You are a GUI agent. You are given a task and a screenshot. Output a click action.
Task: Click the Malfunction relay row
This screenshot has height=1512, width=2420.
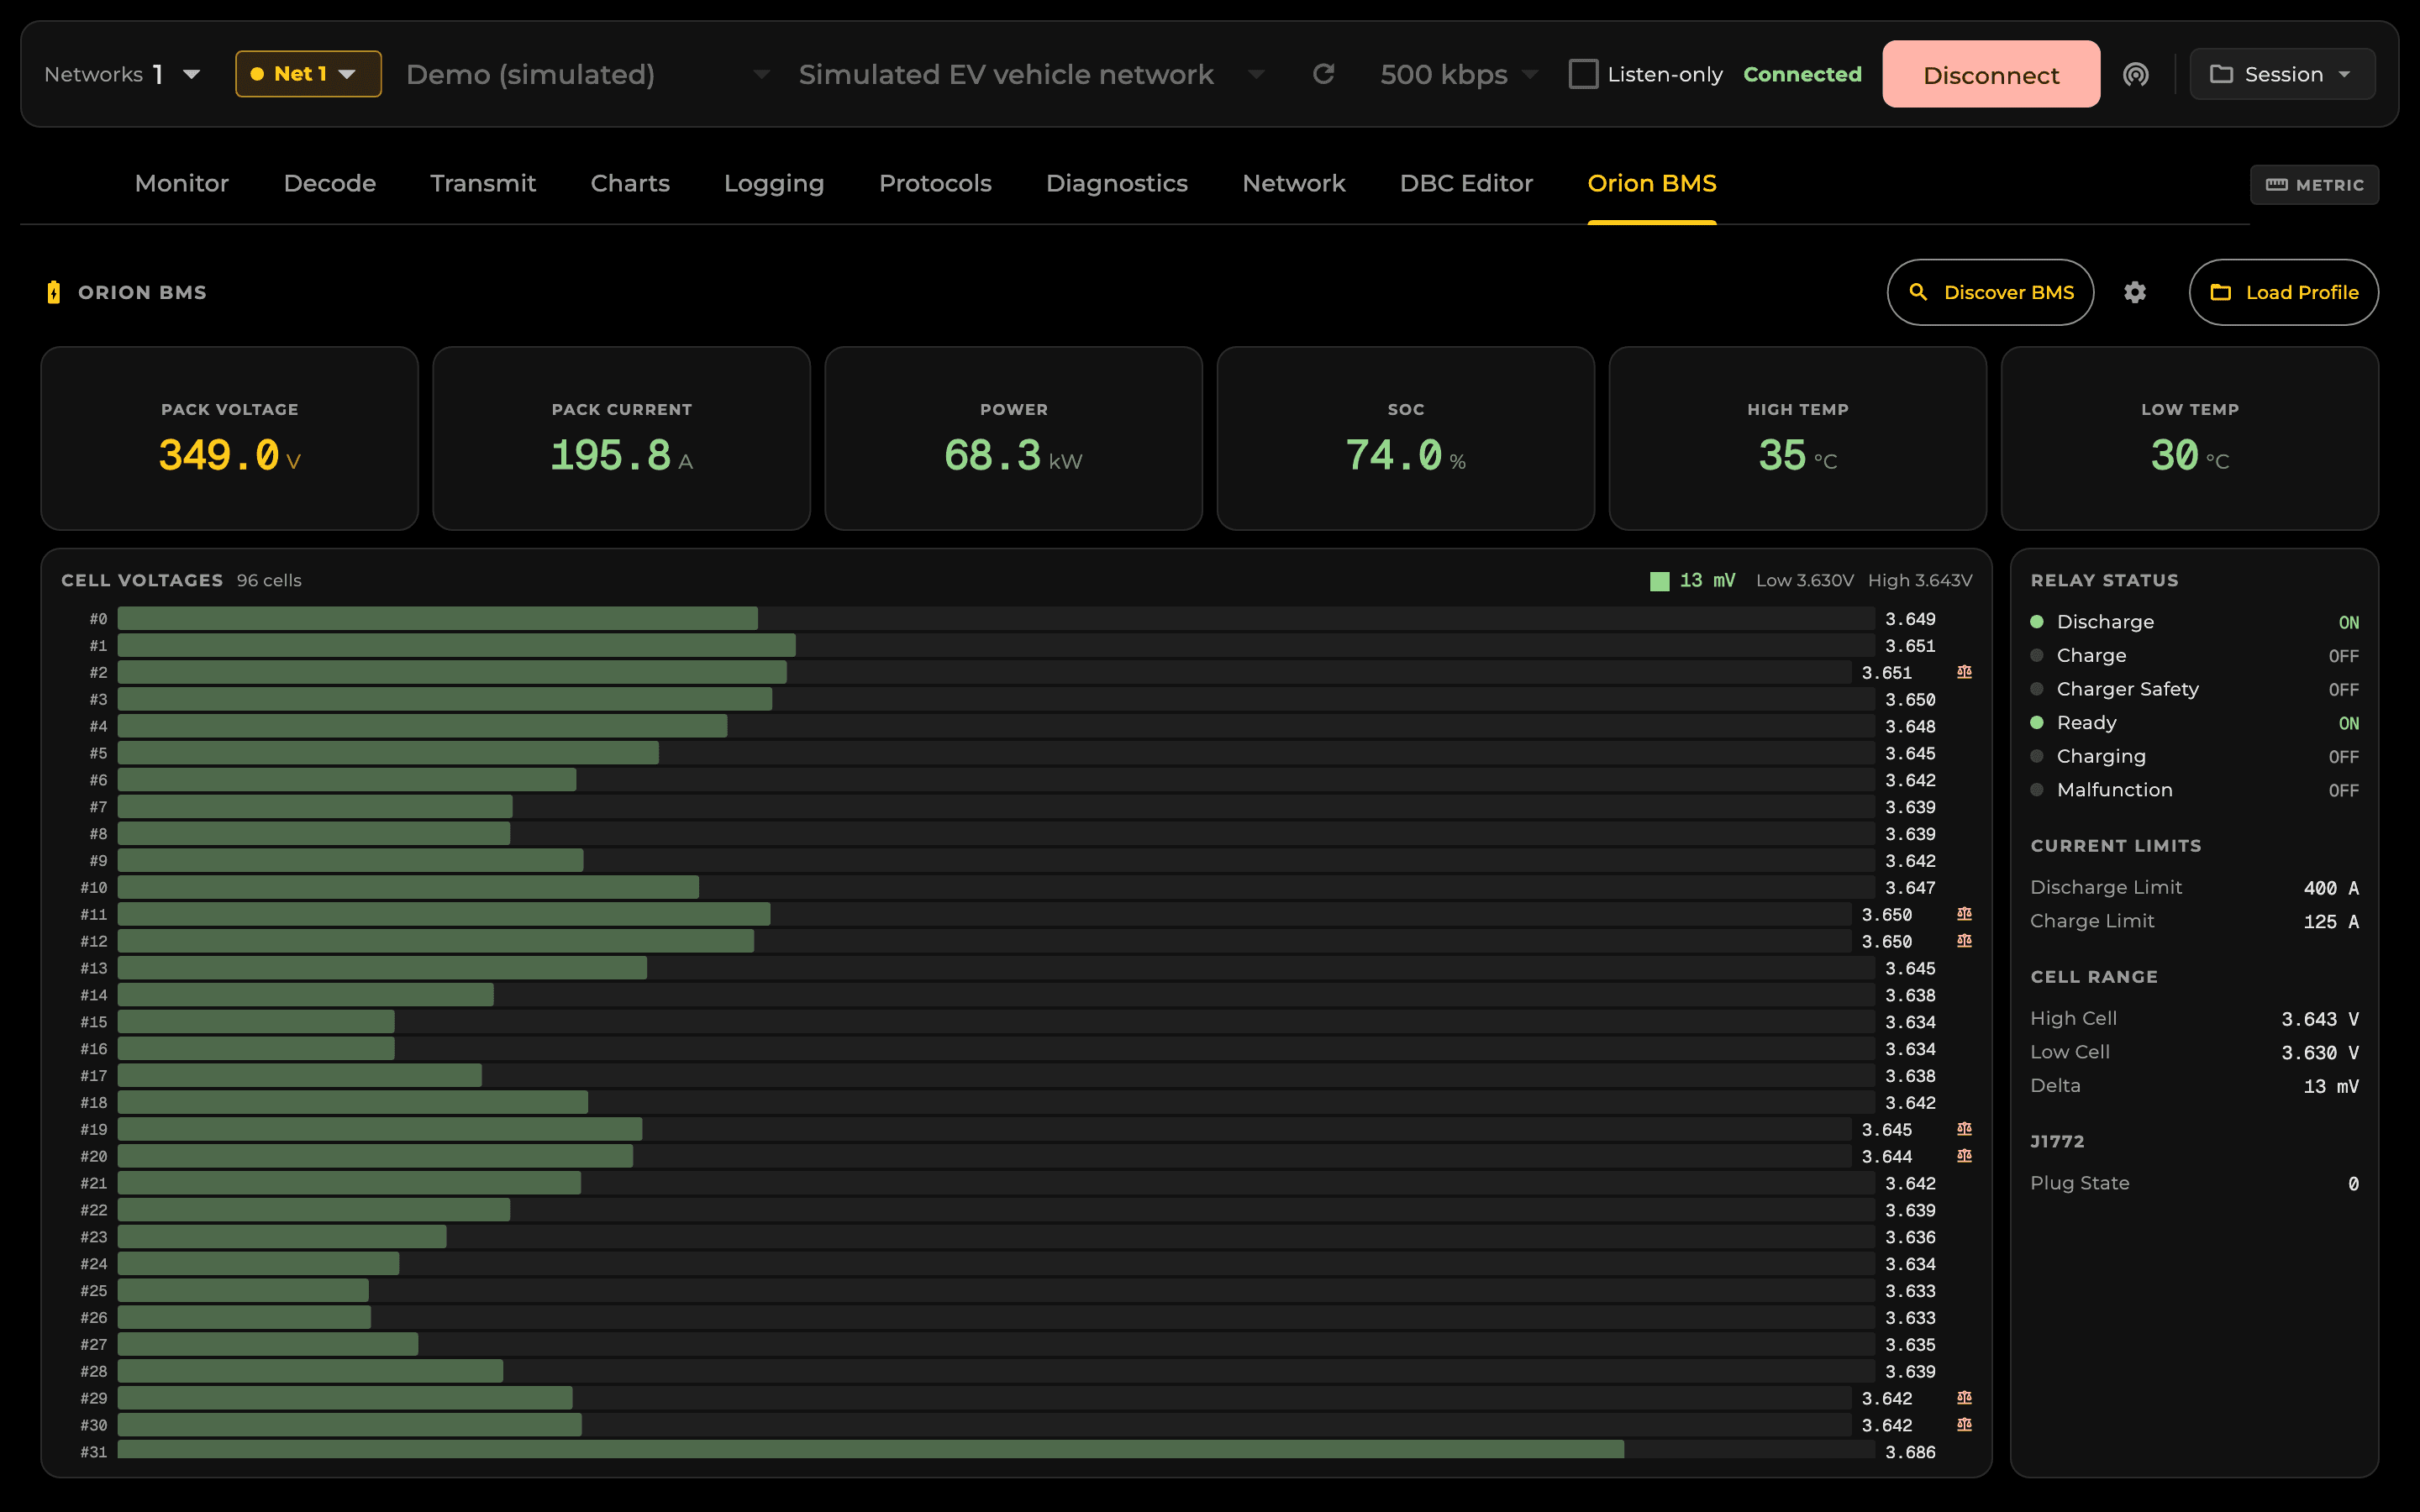2194,790
